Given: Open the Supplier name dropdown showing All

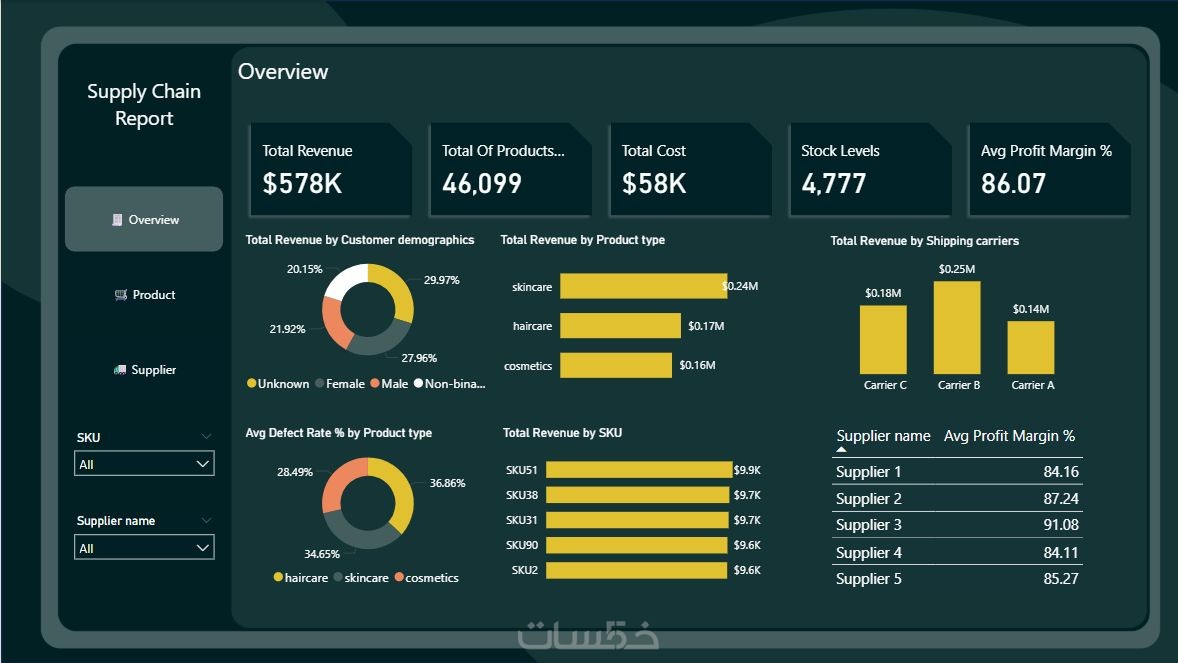Looking at the screenshot, I should coord(144,547).
